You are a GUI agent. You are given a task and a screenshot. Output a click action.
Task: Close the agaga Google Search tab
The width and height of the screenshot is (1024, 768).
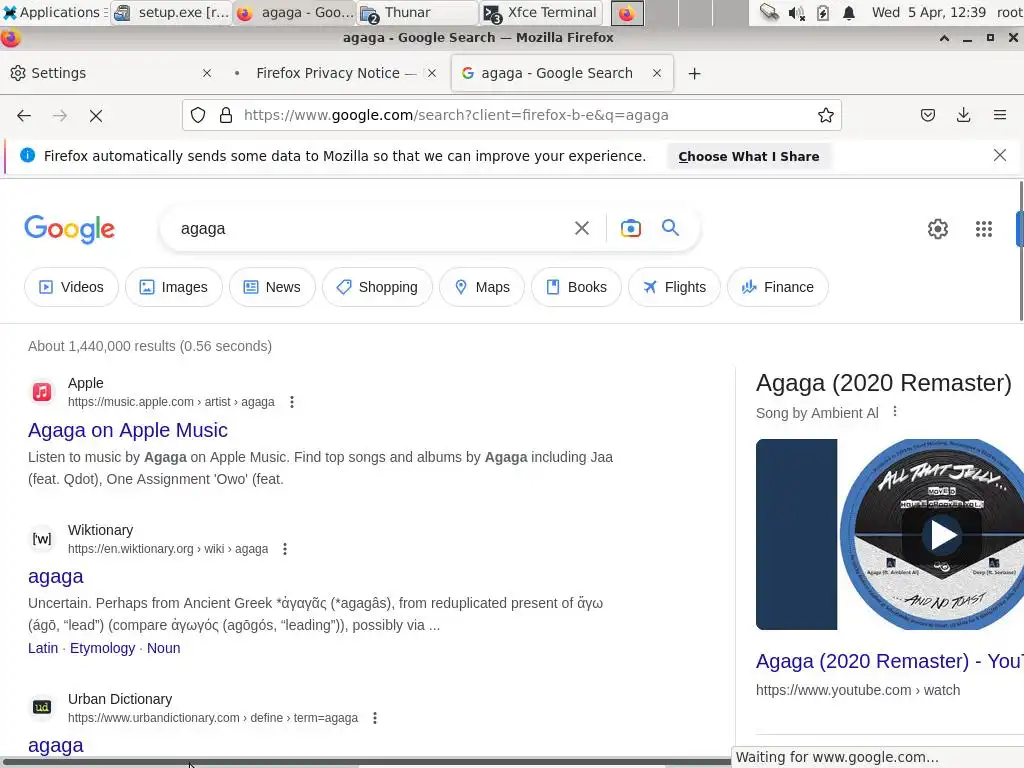tap(657, 73)
